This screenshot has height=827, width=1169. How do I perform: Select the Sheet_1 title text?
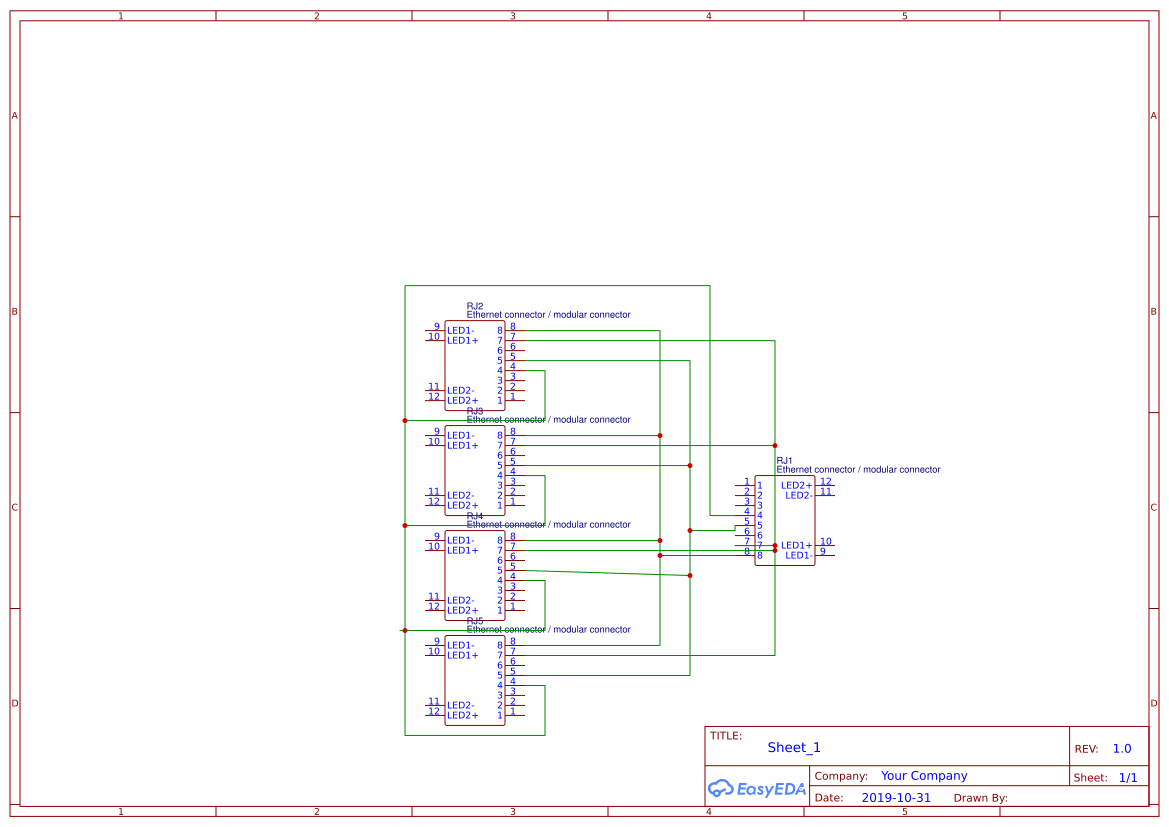click(x=794, y=747)
